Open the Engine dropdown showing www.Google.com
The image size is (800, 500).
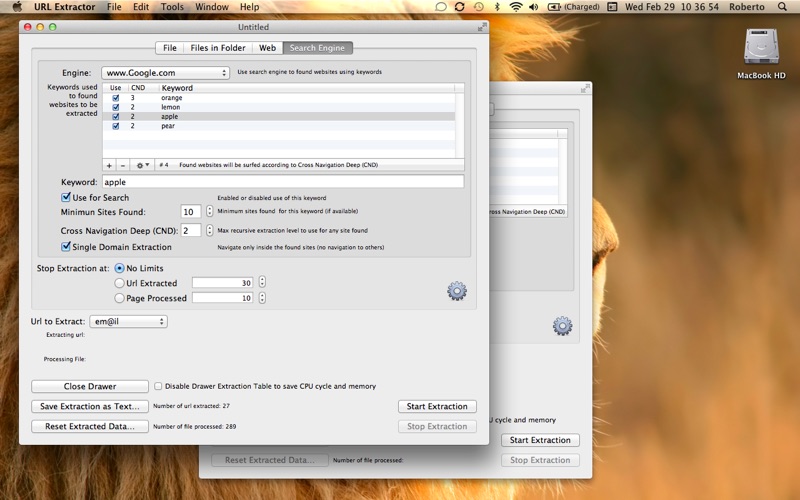tap(165, 73)
